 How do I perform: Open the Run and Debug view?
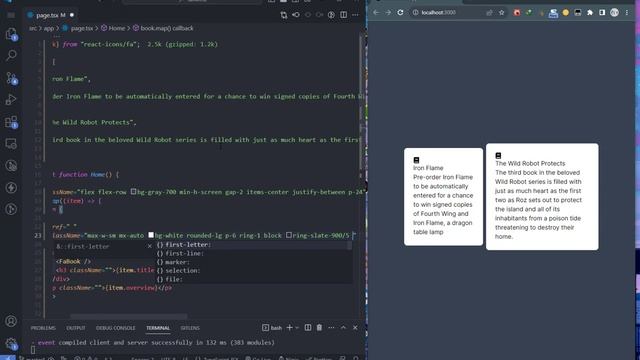tap(11, 100)
